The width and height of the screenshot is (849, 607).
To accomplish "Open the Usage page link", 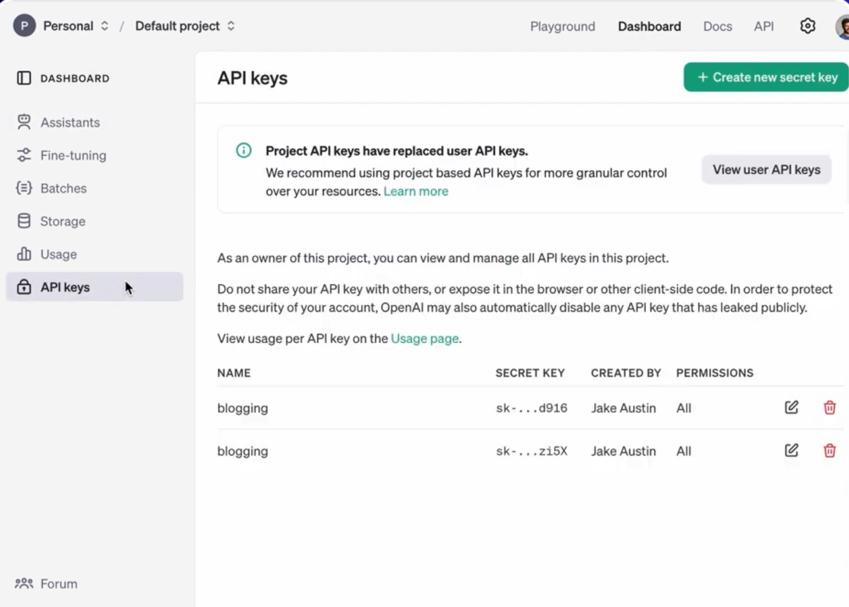I will click(x=425, y=339).
